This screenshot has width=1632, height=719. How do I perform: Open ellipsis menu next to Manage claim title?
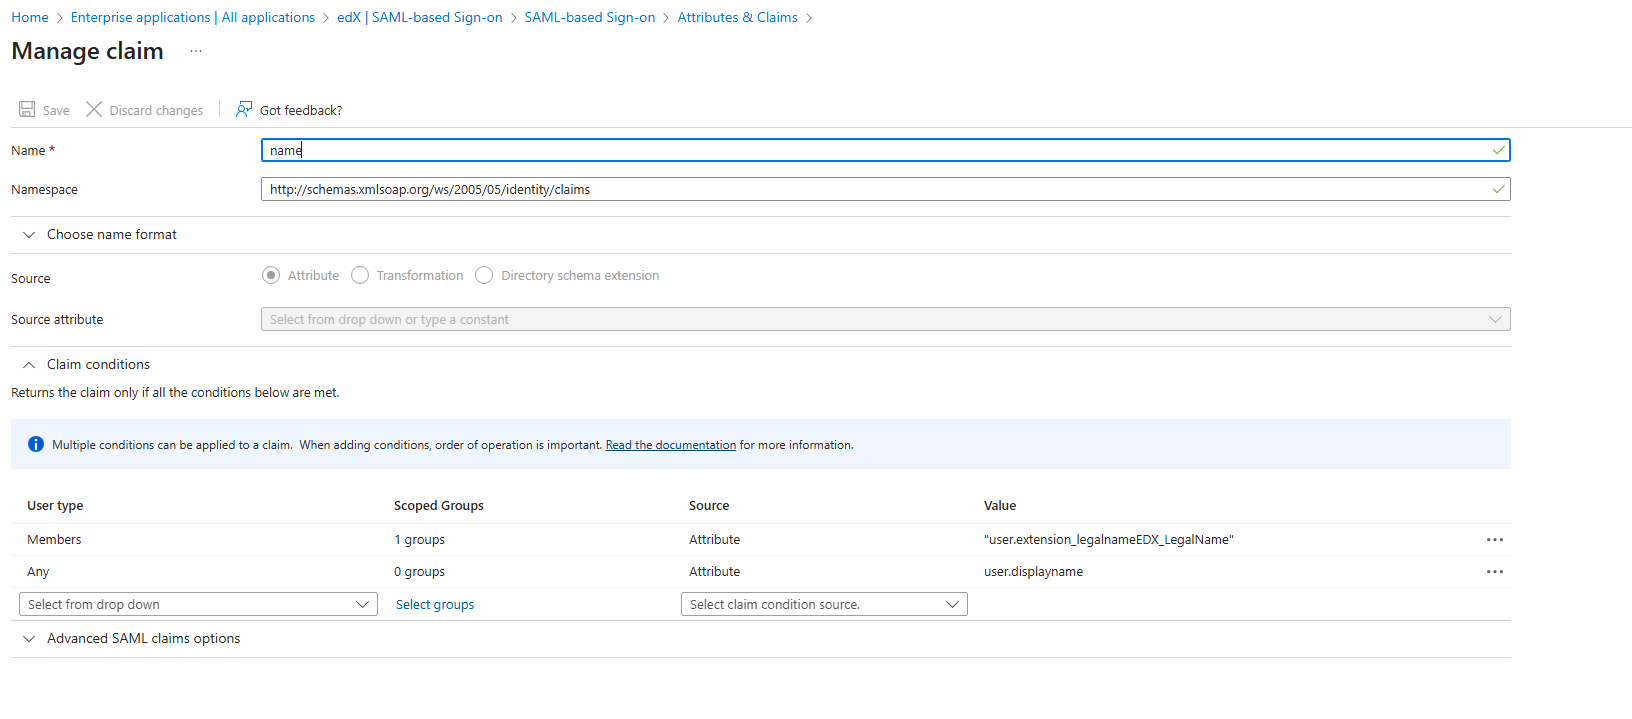click(196, 51)
